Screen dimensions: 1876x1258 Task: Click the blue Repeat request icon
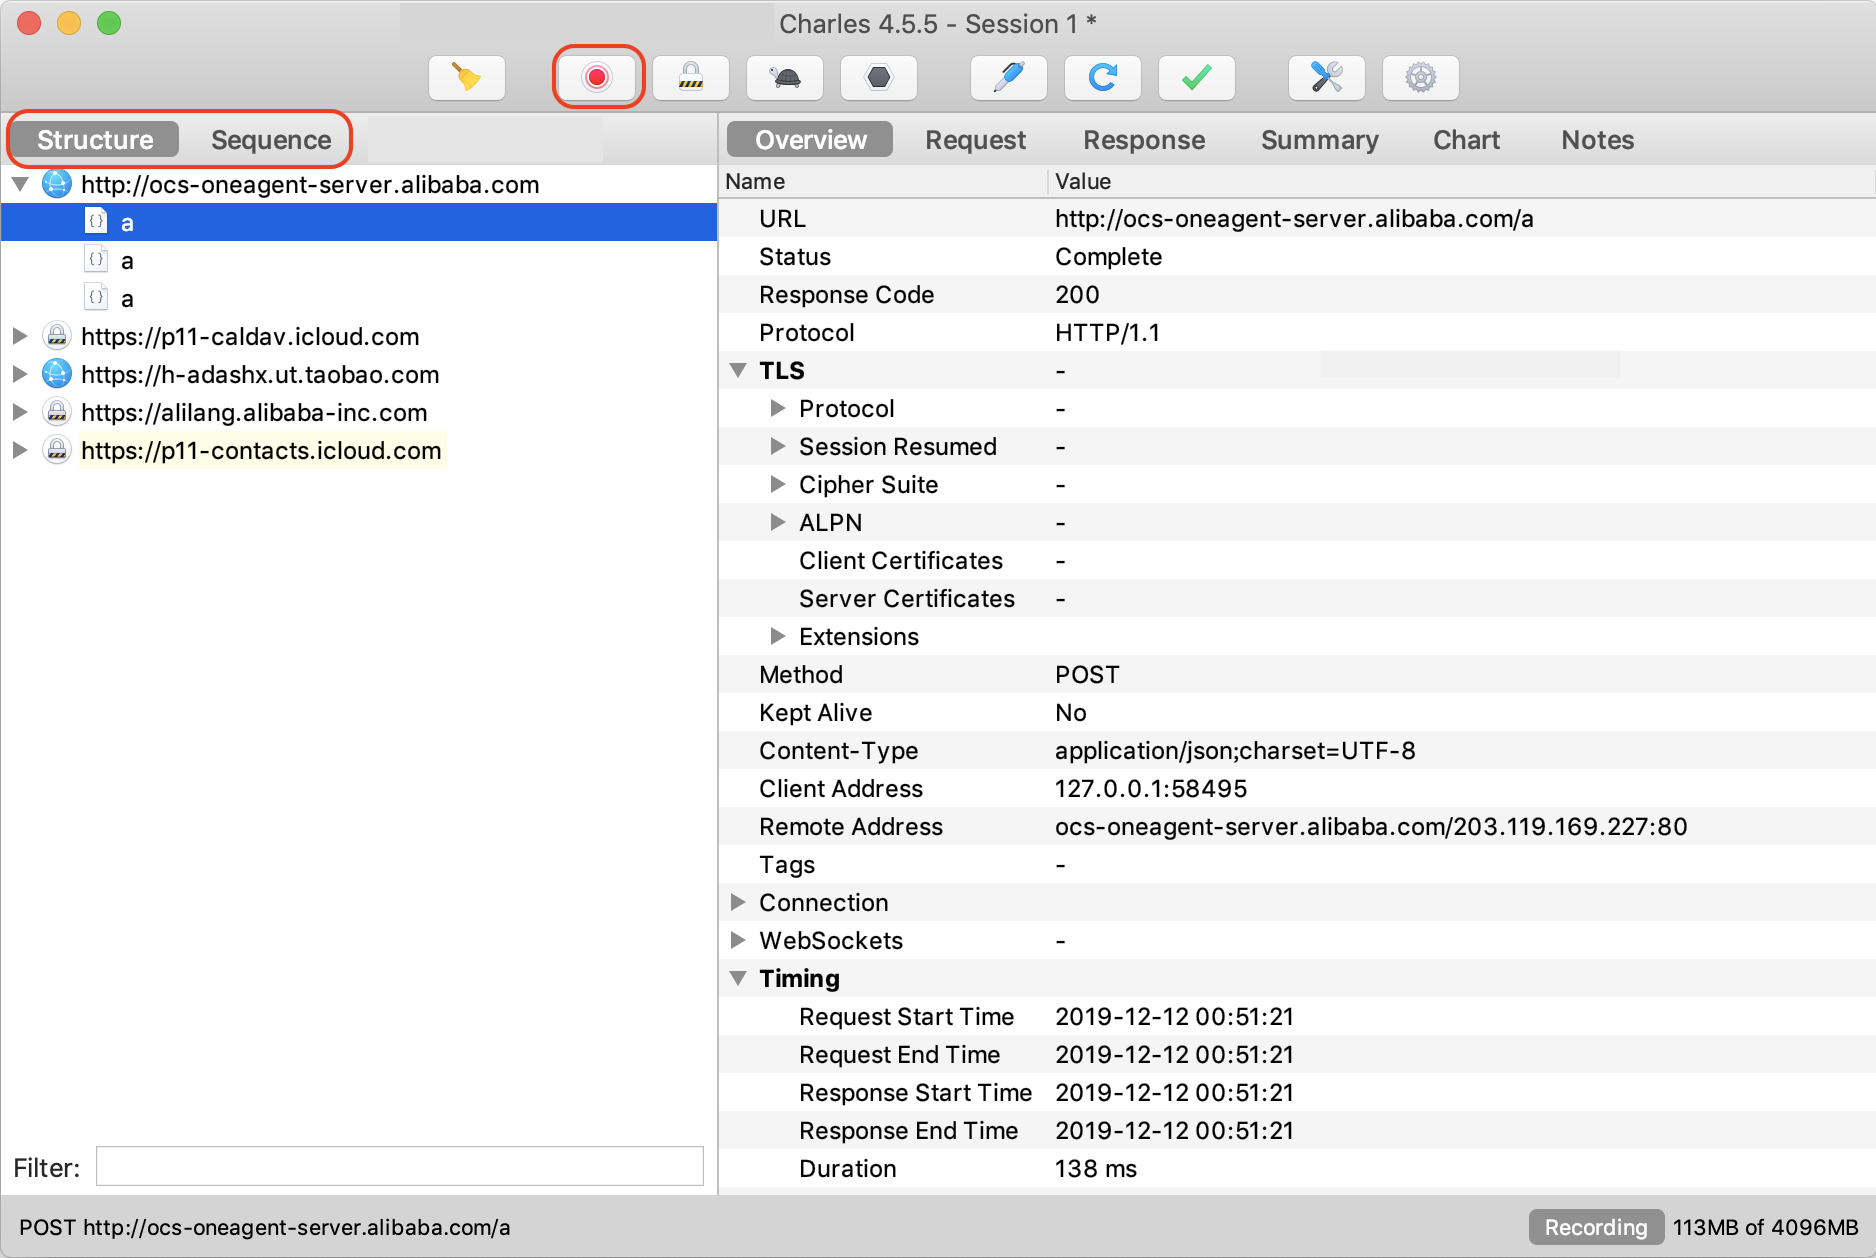1103,77
